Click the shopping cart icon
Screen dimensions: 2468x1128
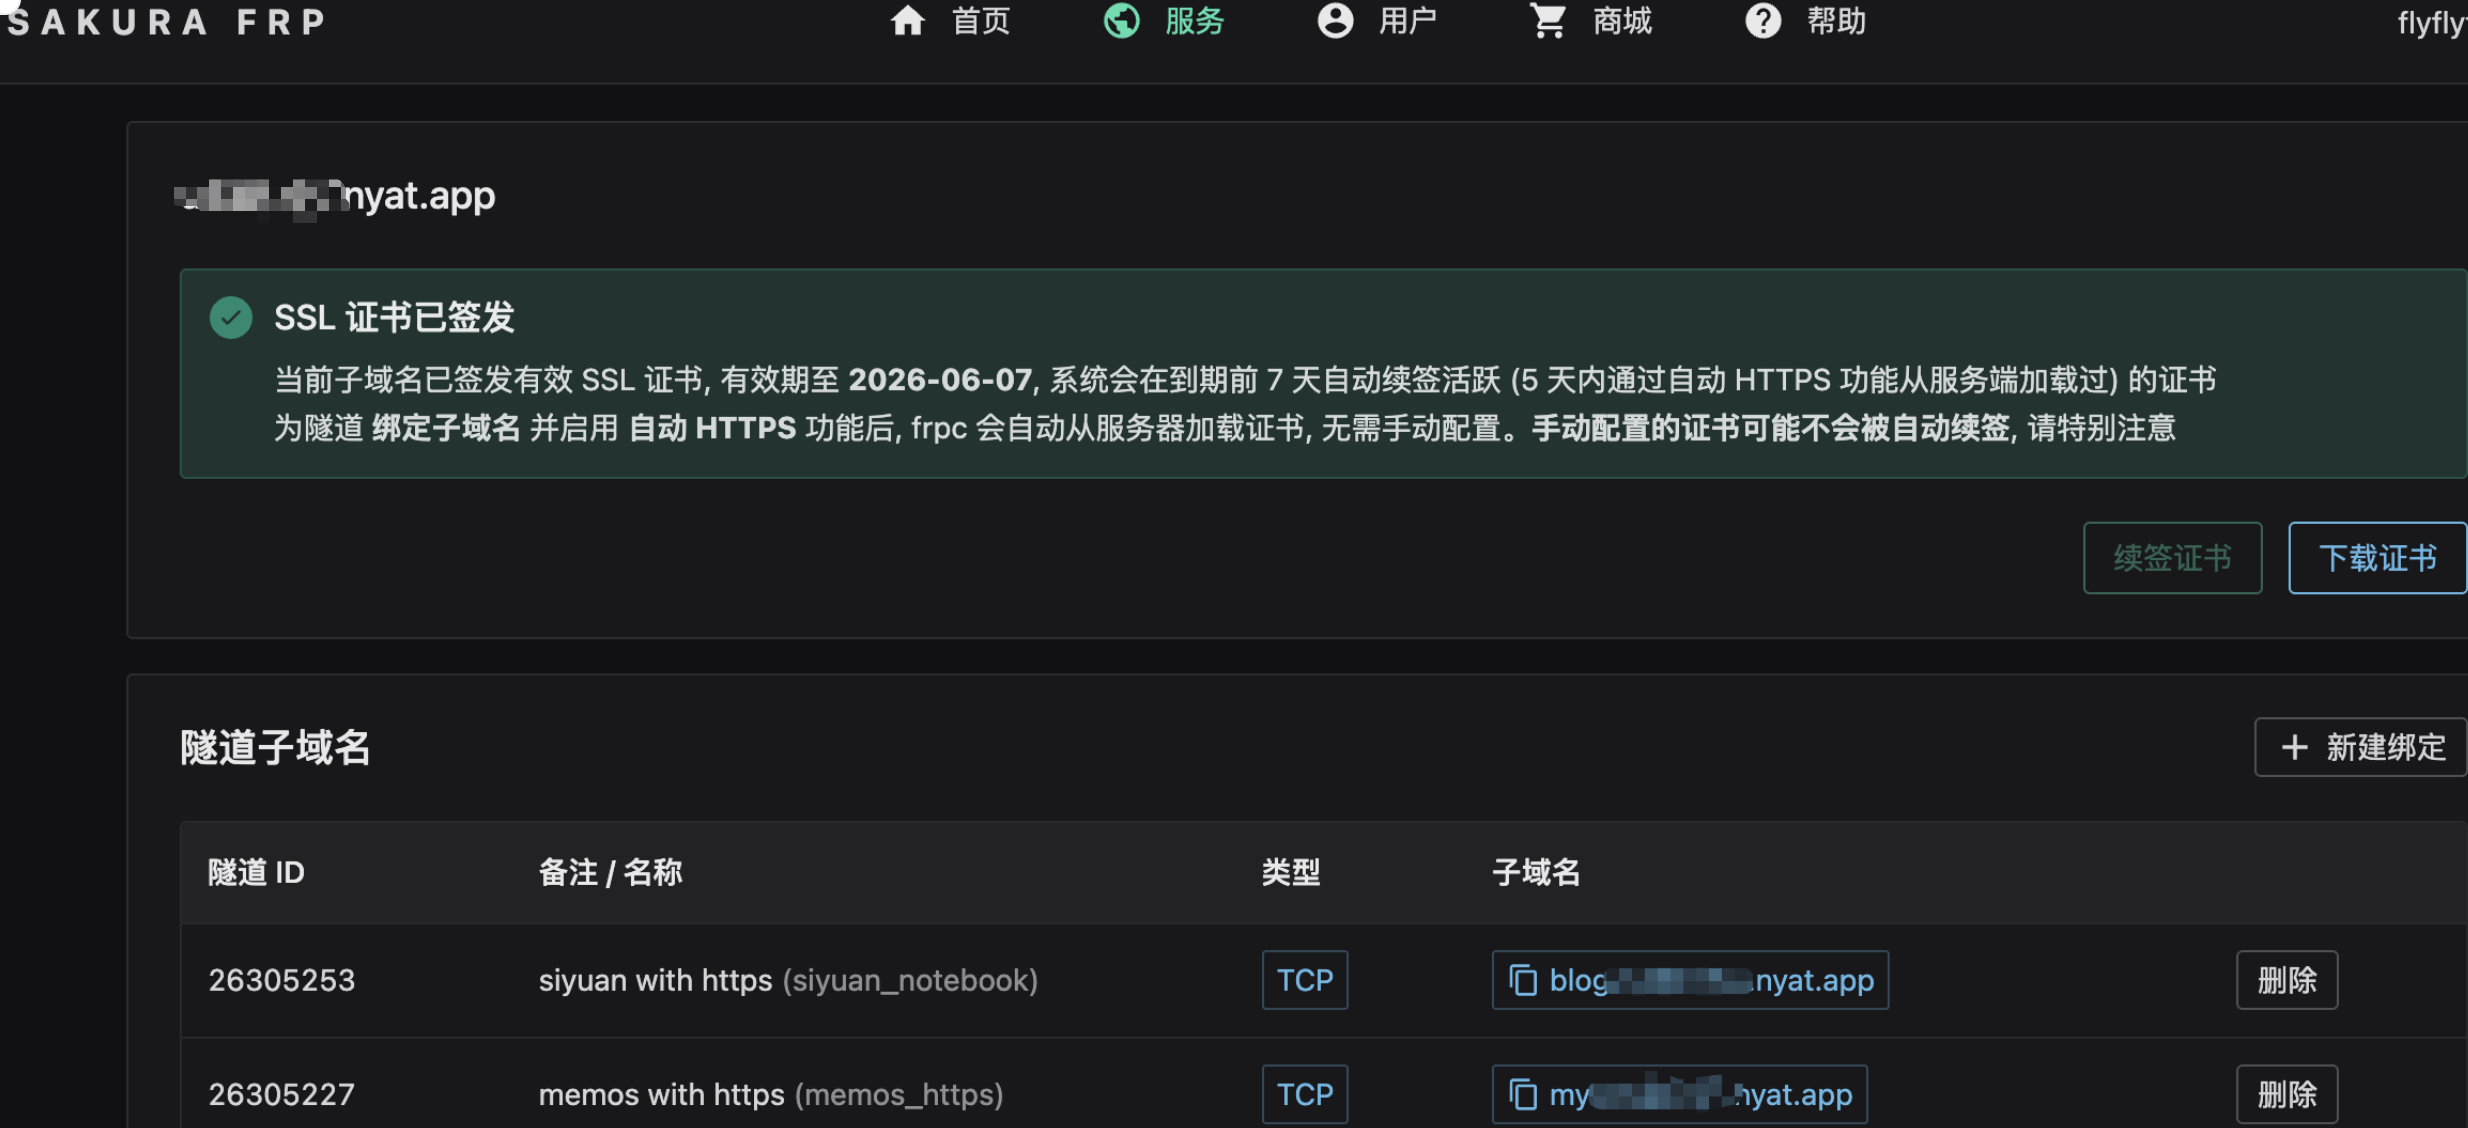pyautogui.click(x=1548, y=21)
